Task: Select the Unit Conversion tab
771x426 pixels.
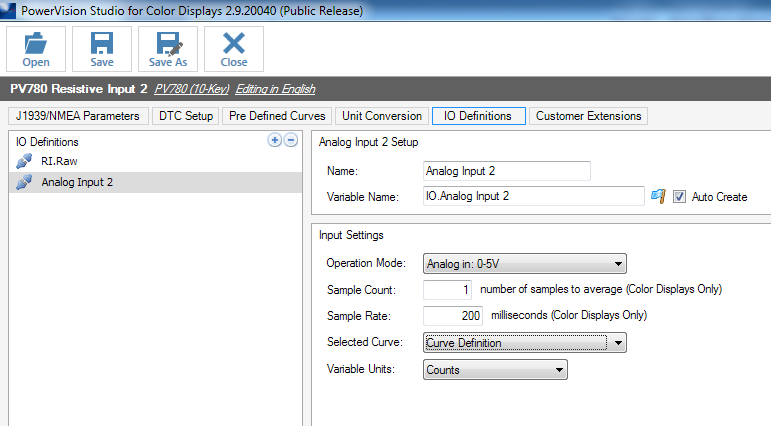Action: 382,116
